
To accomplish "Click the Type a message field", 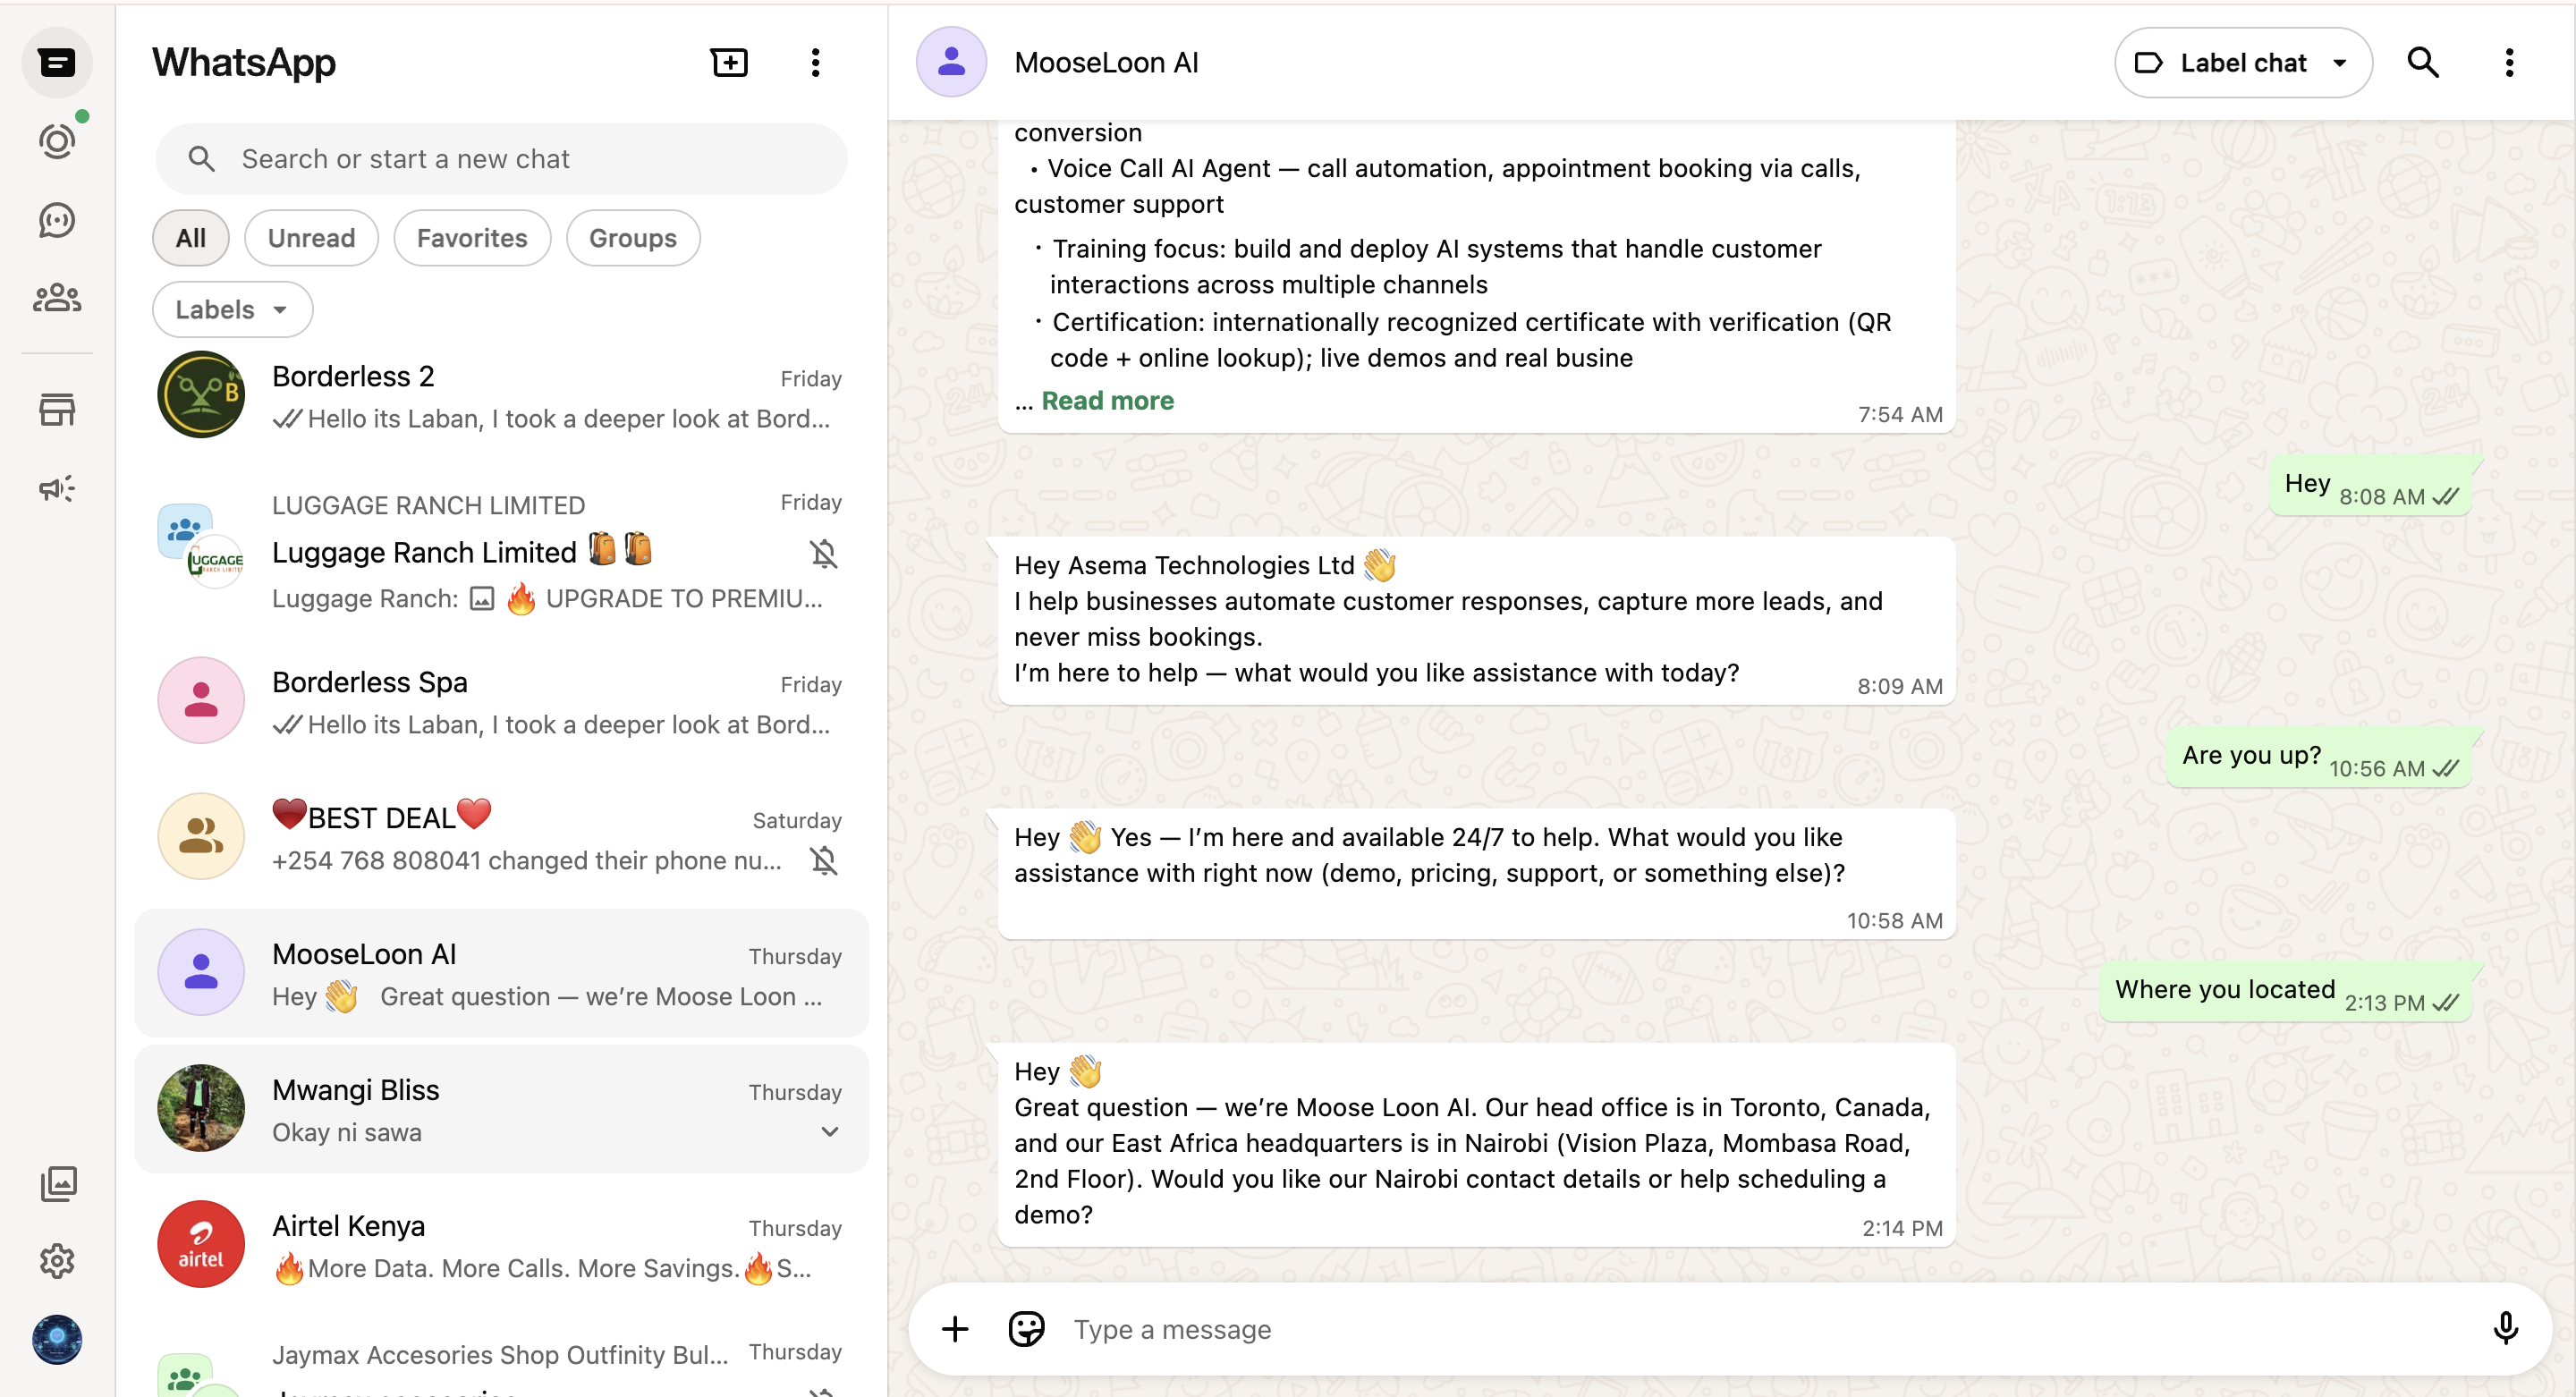I will click(x=1700, y=1329).
